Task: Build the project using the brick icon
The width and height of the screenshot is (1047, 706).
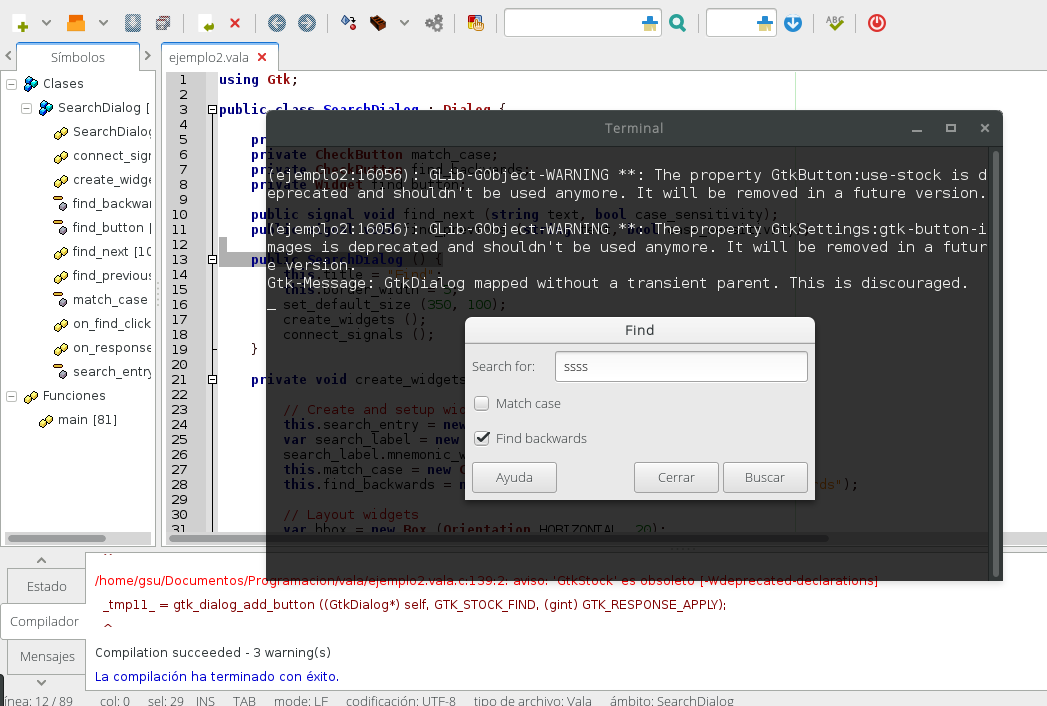Action: [x=376, y=22]
